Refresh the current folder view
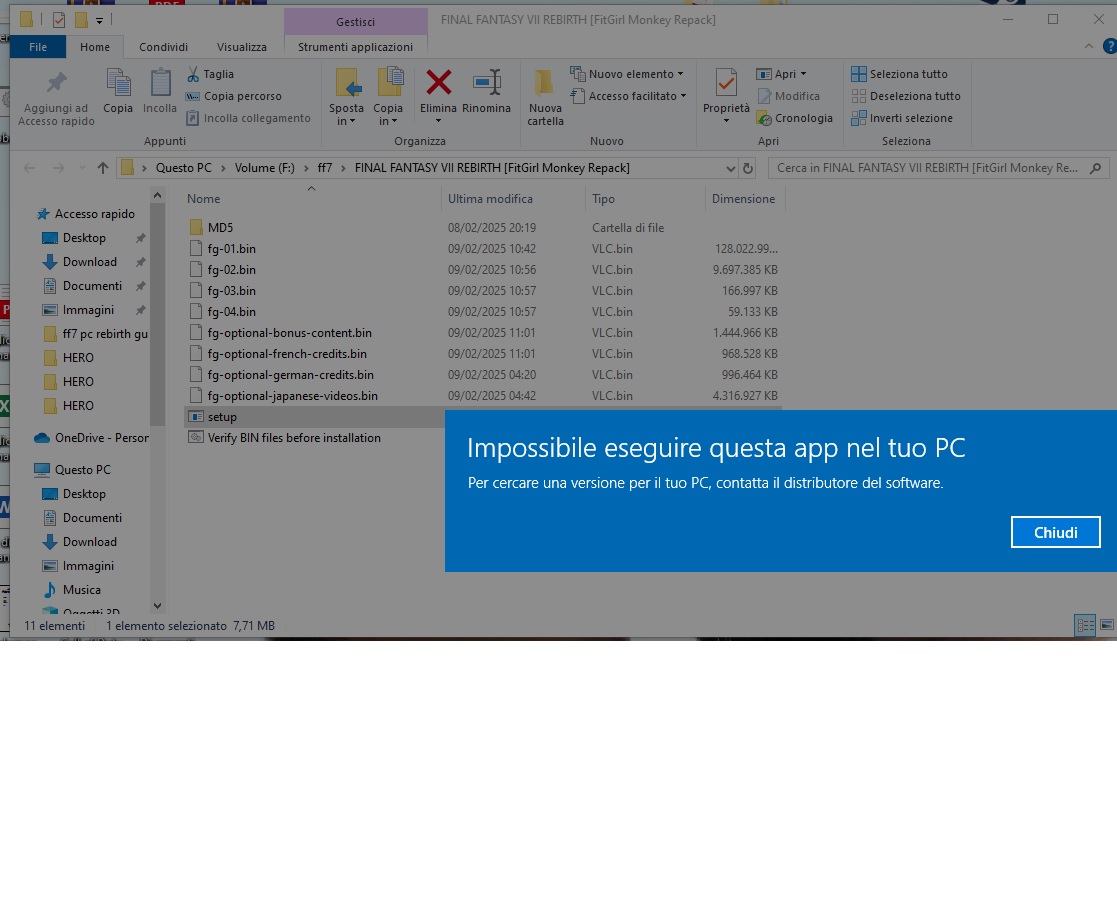This screenshot has height=916, width=1117. click(747, 169)
